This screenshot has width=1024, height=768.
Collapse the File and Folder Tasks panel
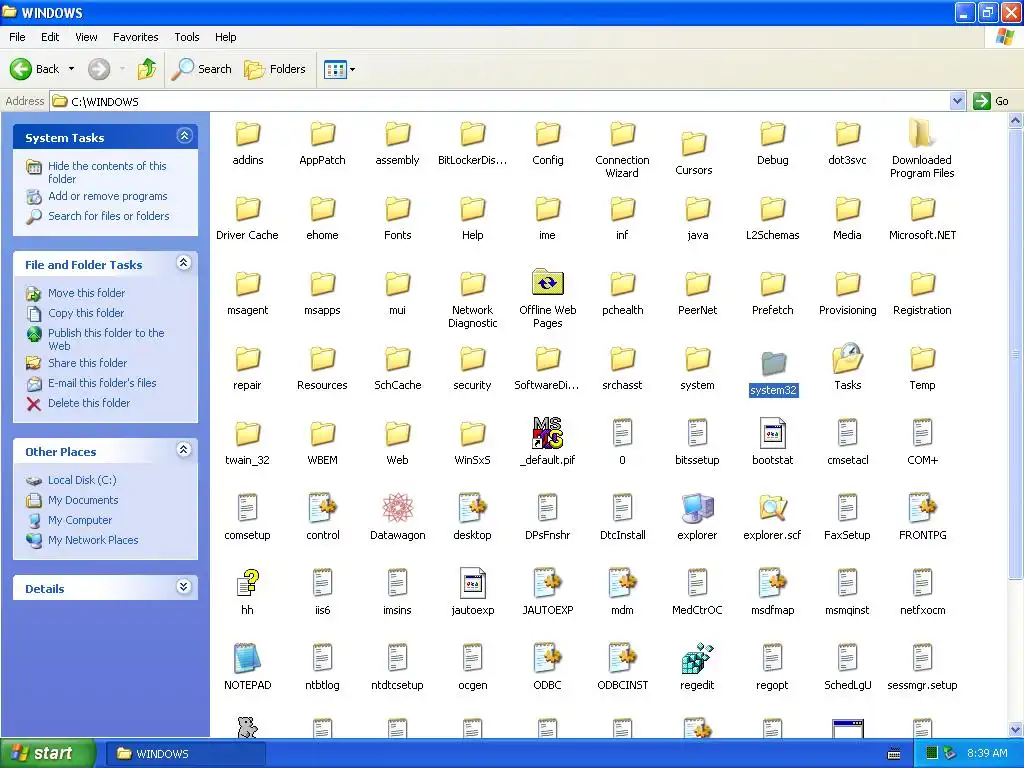click(184, 263)
